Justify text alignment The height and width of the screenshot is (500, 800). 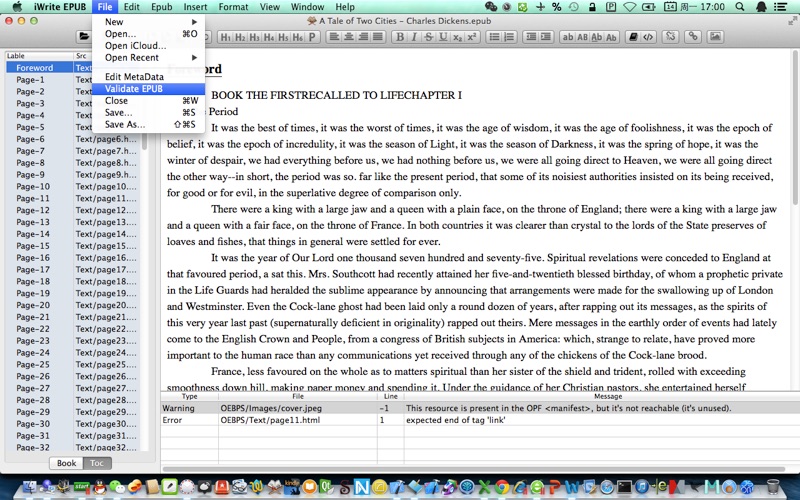pyautogui.click(x=378, y=37)
